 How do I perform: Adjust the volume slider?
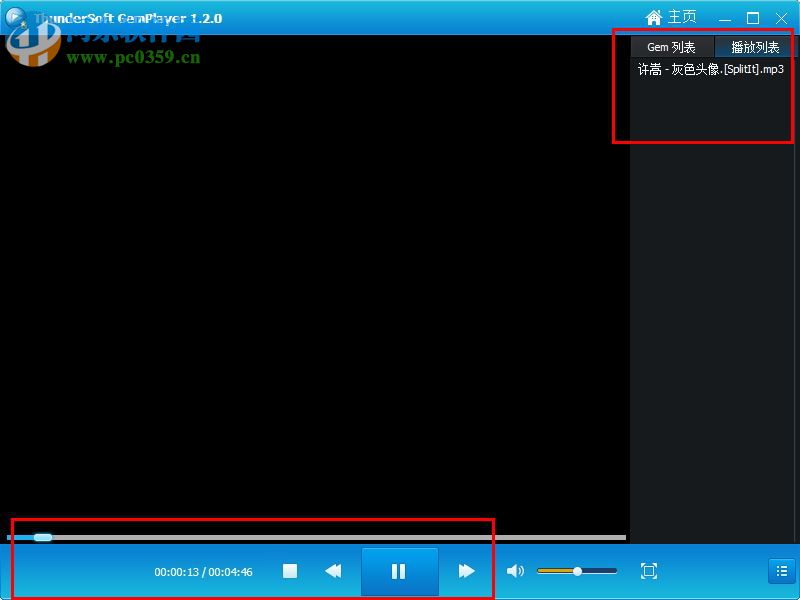[x=578, y=571]
